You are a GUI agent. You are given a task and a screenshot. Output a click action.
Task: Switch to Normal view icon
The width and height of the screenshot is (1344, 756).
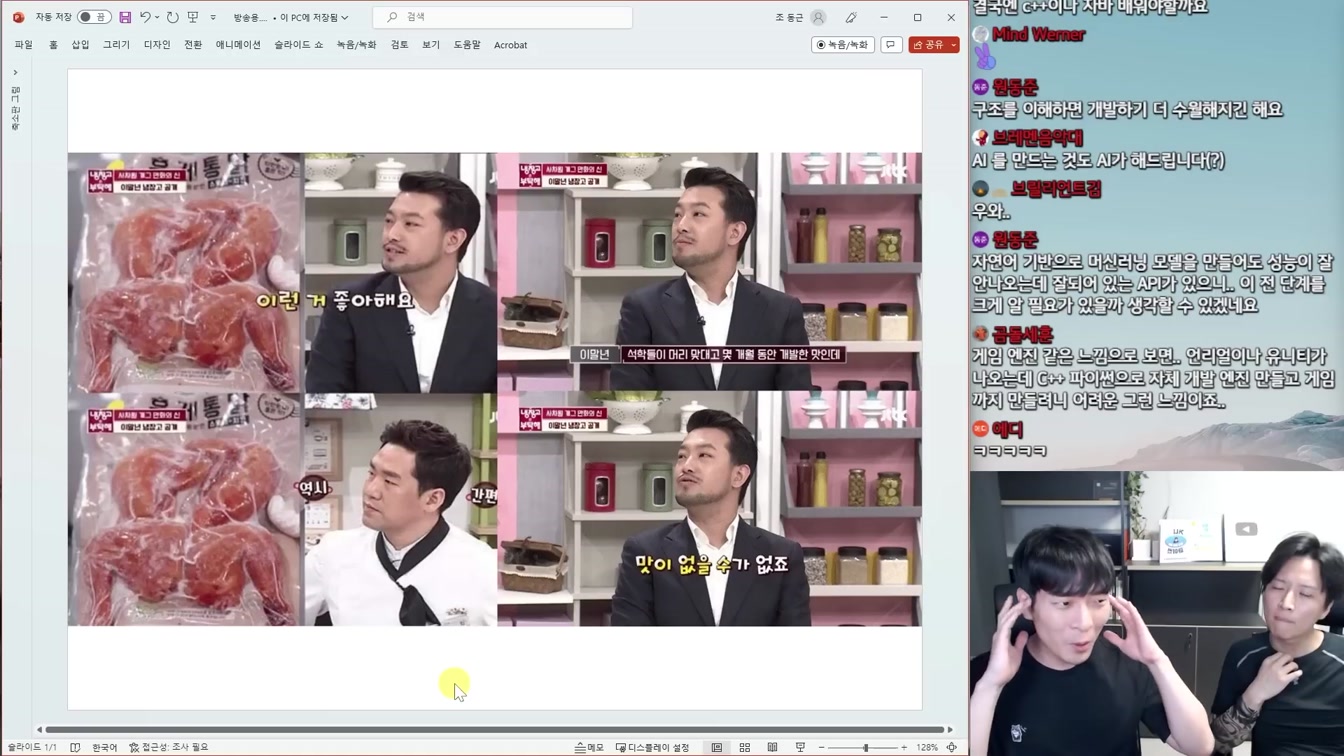tap(717, 747)
